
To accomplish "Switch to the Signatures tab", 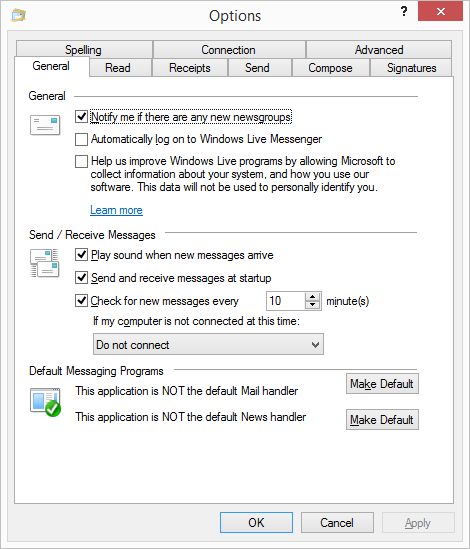I will click(411, 68).
